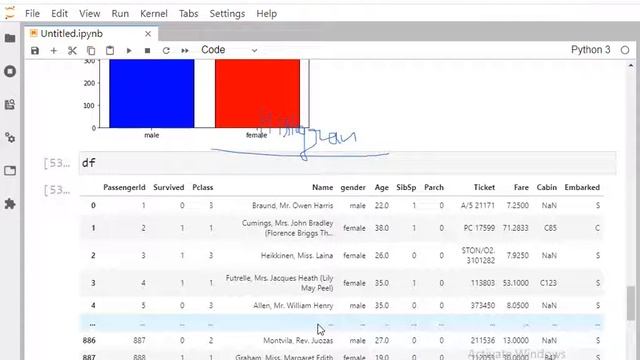Open the File menu
This screenshot has width=640, height=360.
[x=32, y=13]
